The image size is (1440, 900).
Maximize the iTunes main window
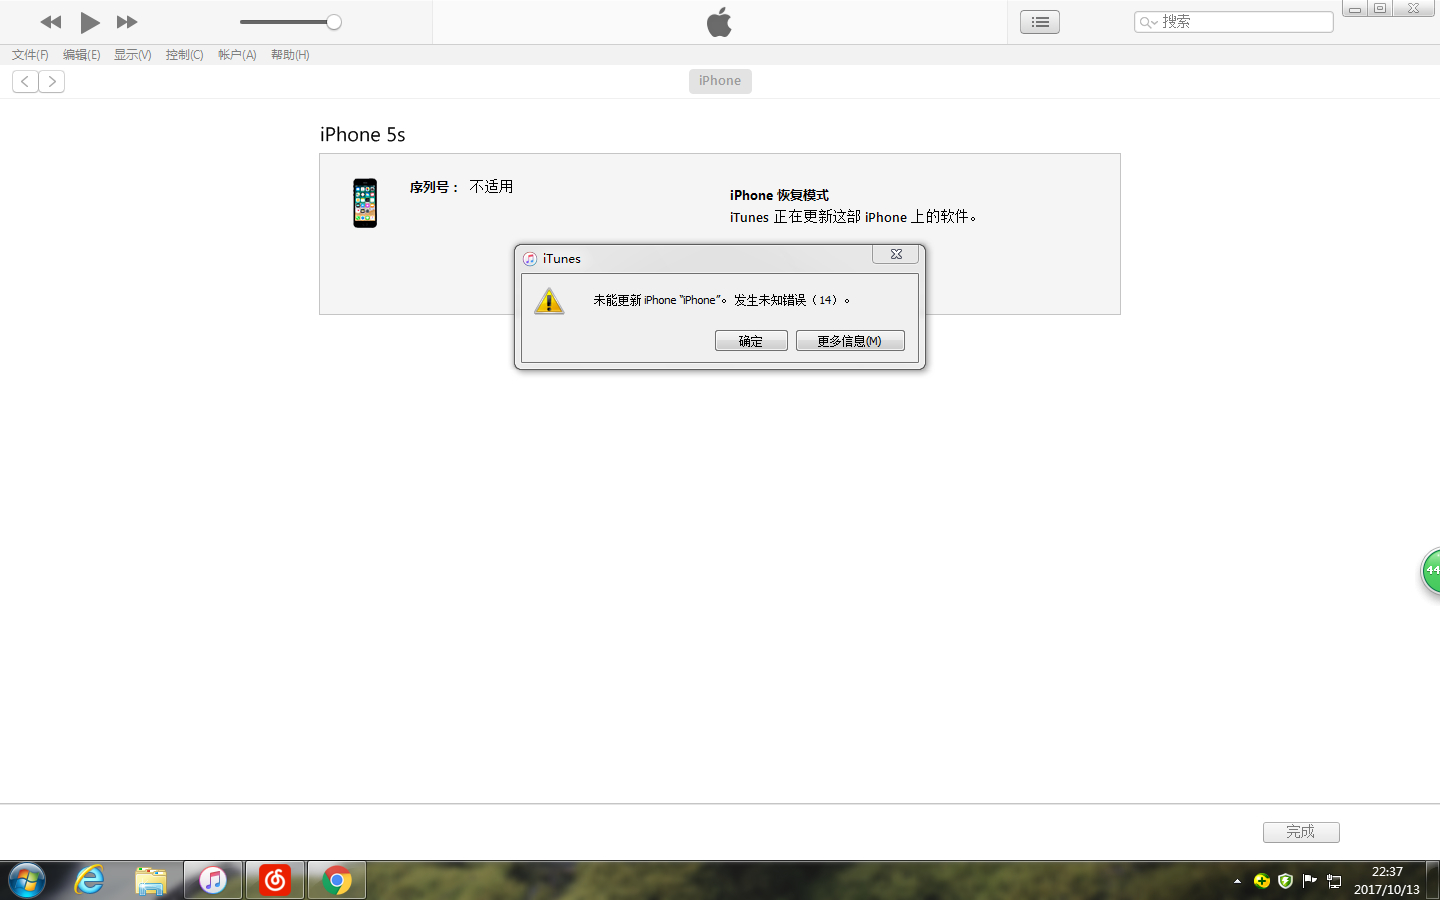[1380, 8]
